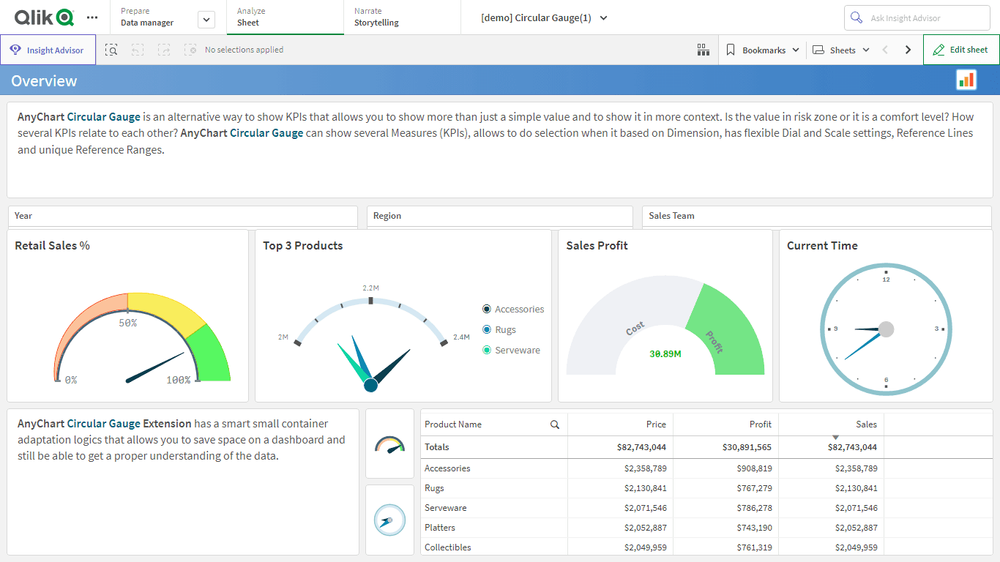The width and height of the screenshot is (1000, 562).
Task: Click the small clock gauge thumbnail
Action: [x=389, y=519]
